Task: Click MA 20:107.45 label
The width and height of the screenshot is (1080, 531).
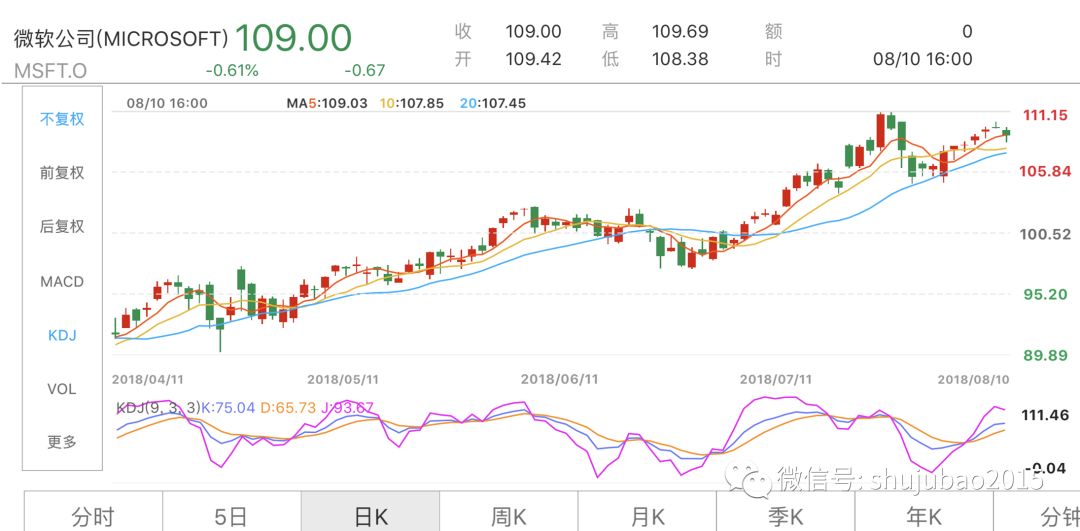Action: pos(492,103)
